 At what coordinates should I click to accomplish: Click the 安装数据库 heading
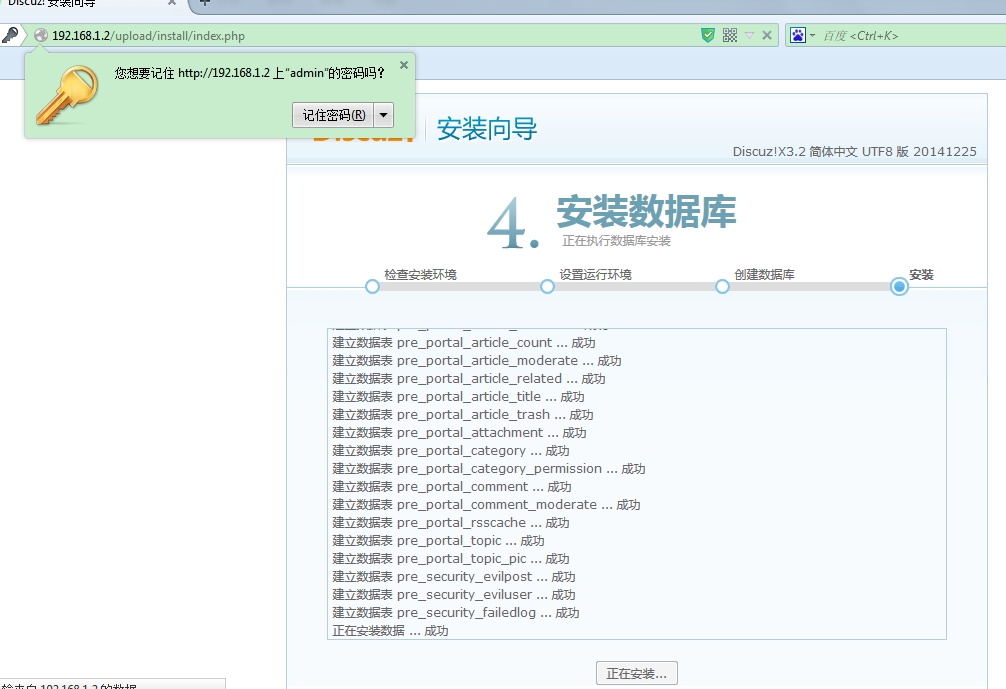[646, 212]
